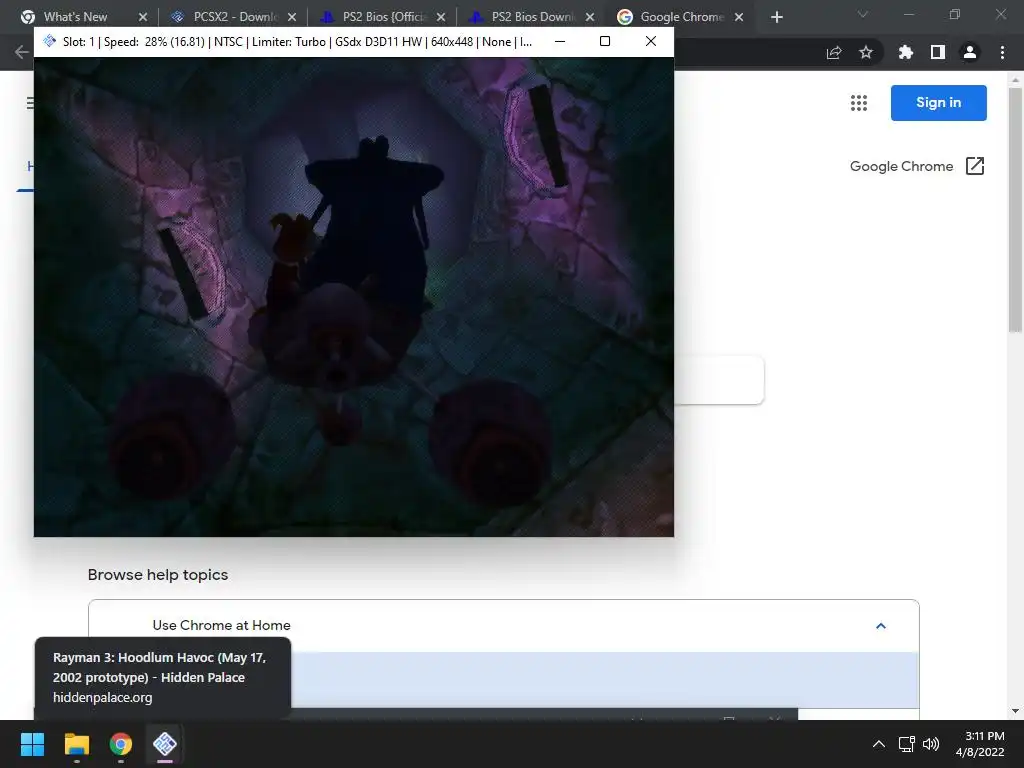The image size is (1024, 768).
Task: Open File Explorer from taskbar
Action: pyautogui.click(x=76, y=744)
